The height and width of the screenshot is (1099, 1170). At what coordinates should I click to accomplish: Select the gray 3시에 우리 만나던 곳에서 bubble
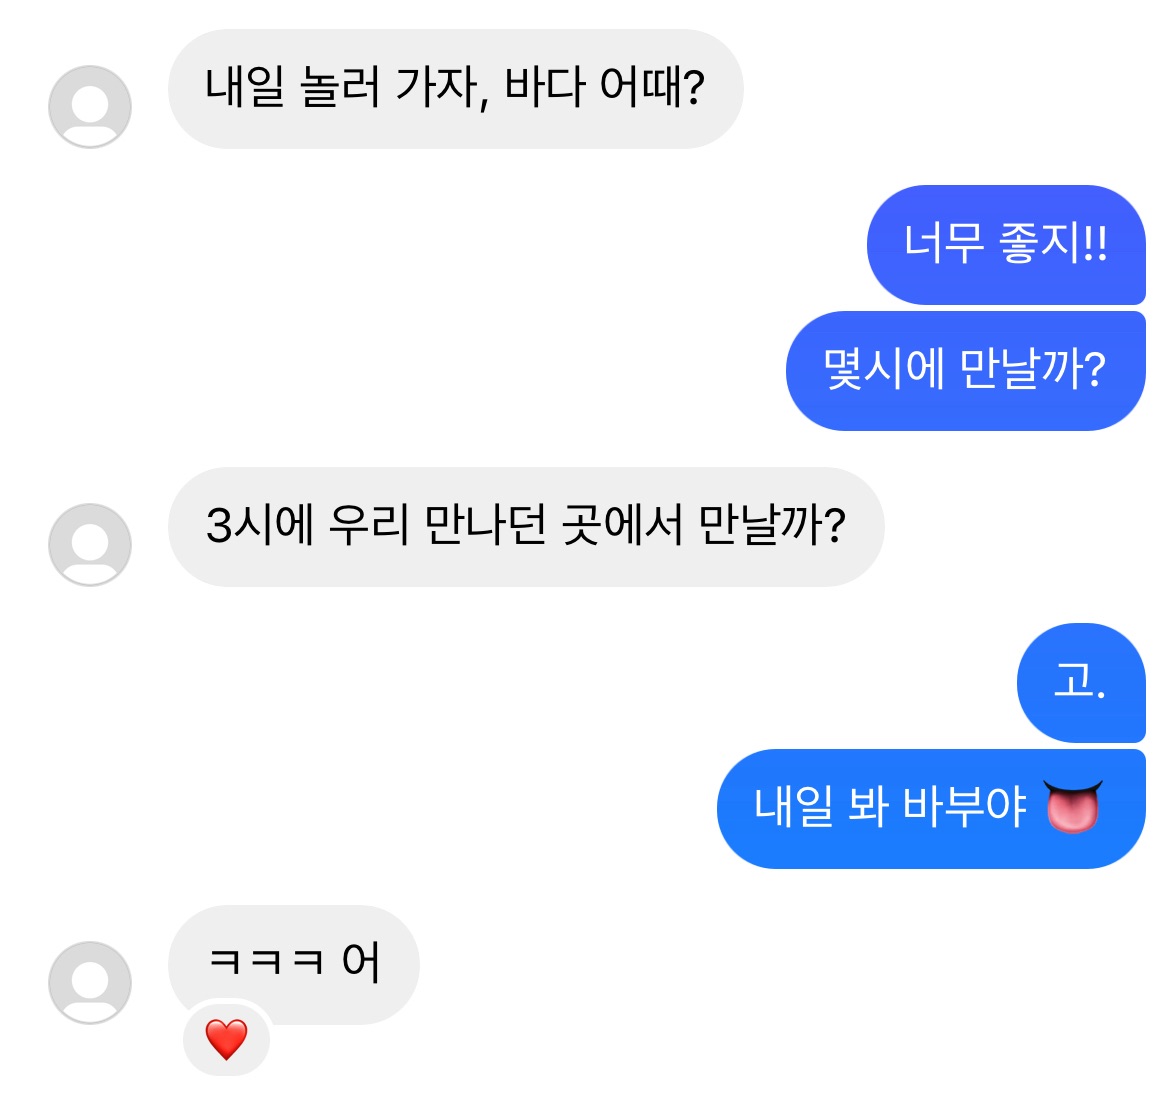pos(526,527)
